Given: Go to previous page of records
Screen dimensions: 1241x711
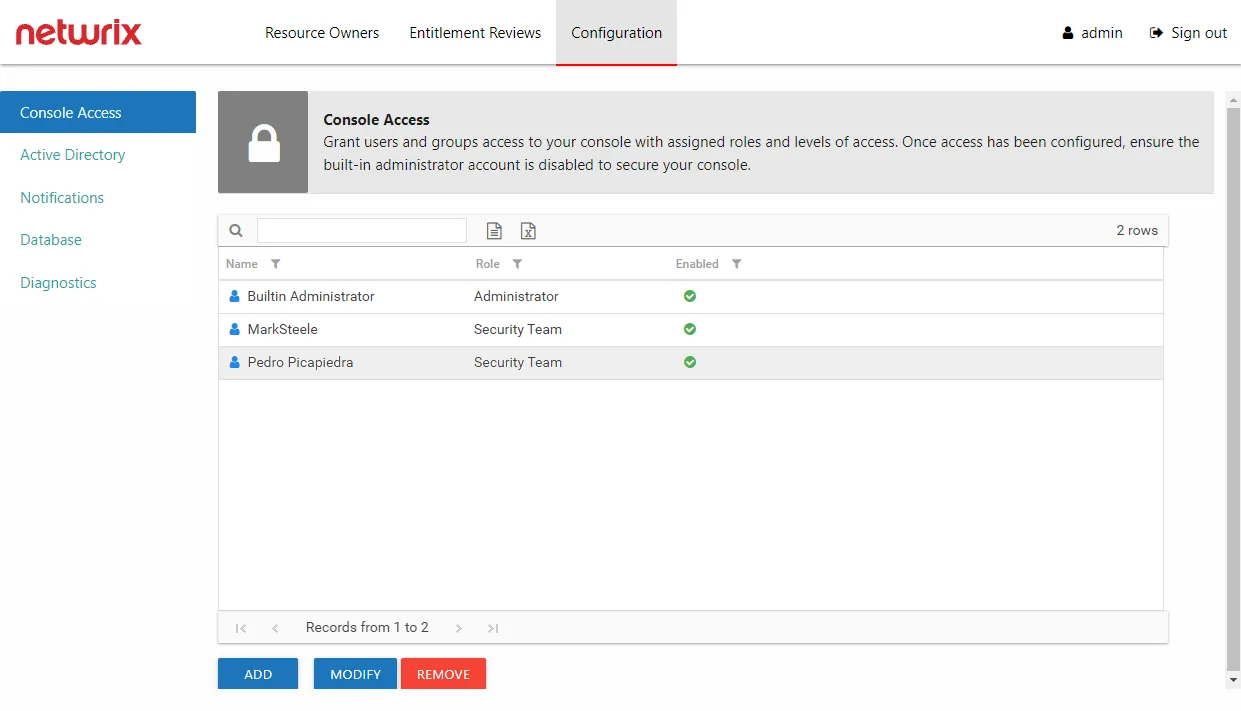Looking at the screenshot, I should pos(275,628).
